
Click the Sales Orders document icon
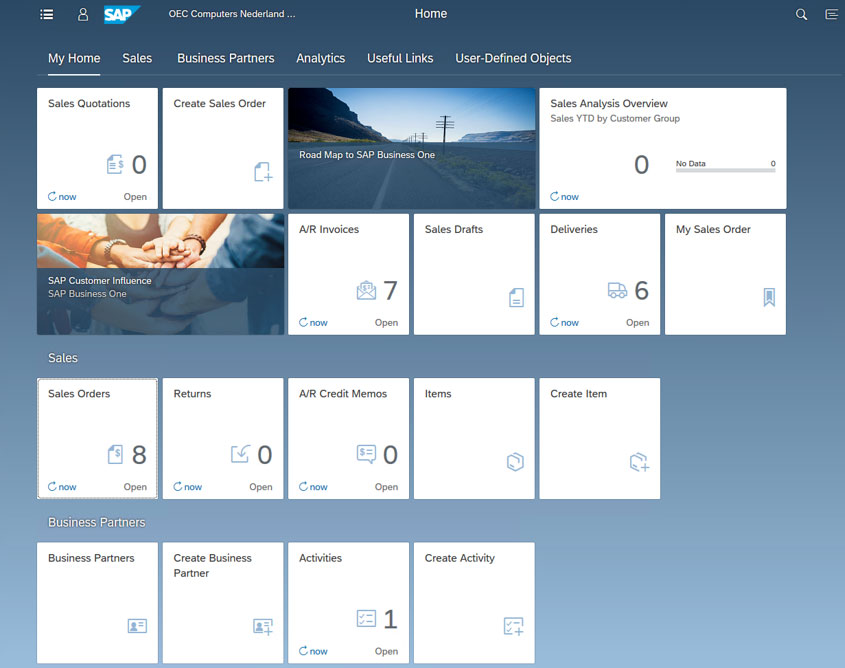[115, 454]
